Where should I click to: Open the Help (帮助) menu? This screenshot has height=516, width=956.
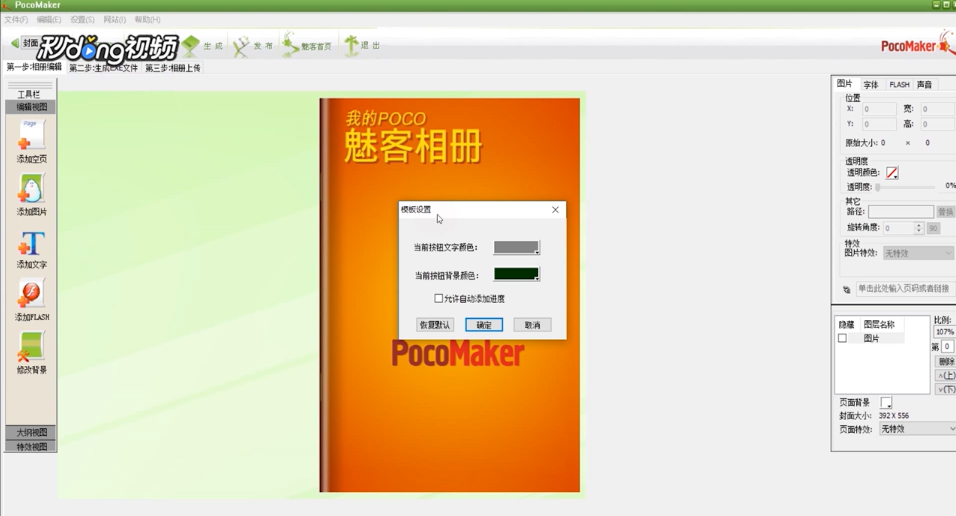(x=148, y=20)
